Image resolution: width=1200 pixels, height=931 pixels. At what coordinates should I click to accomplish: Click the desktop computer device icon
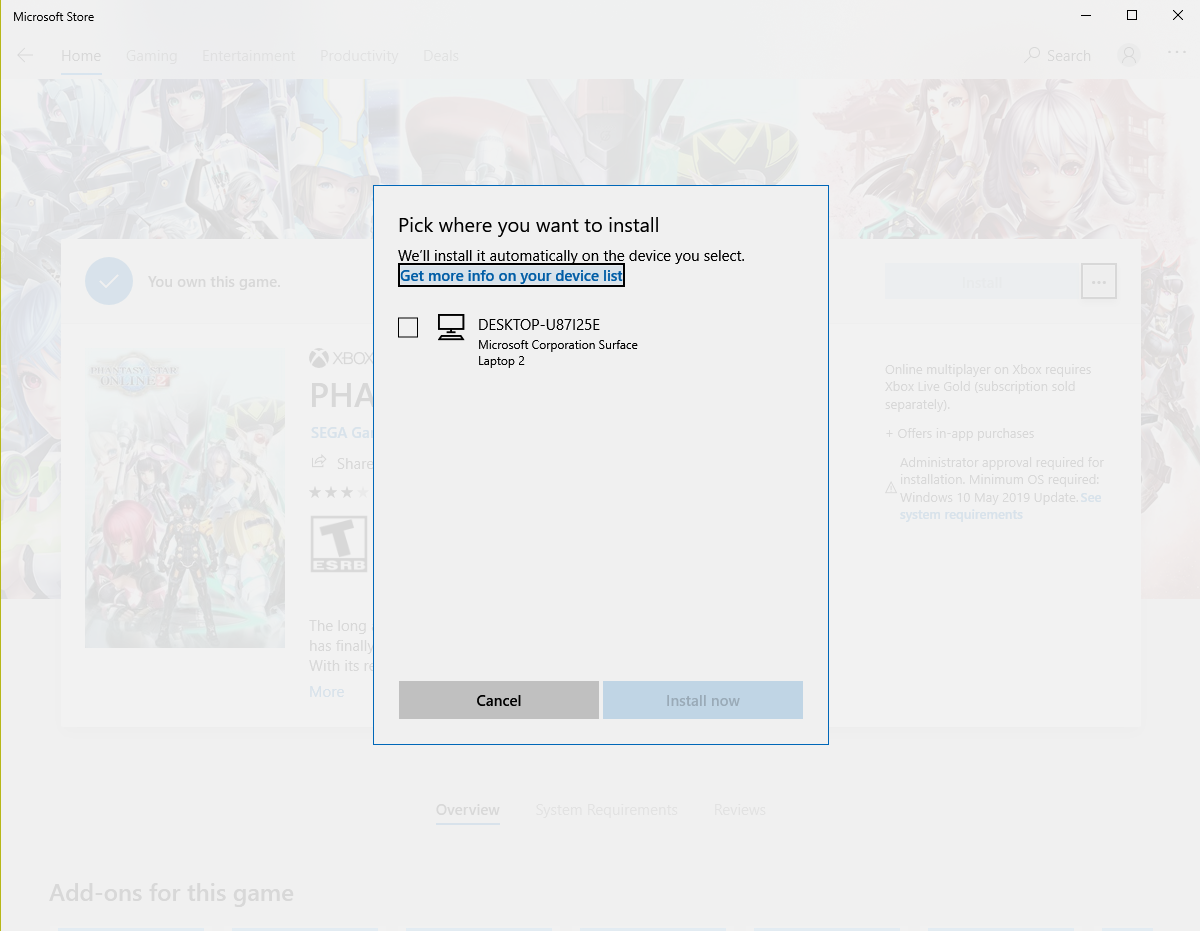451,327
